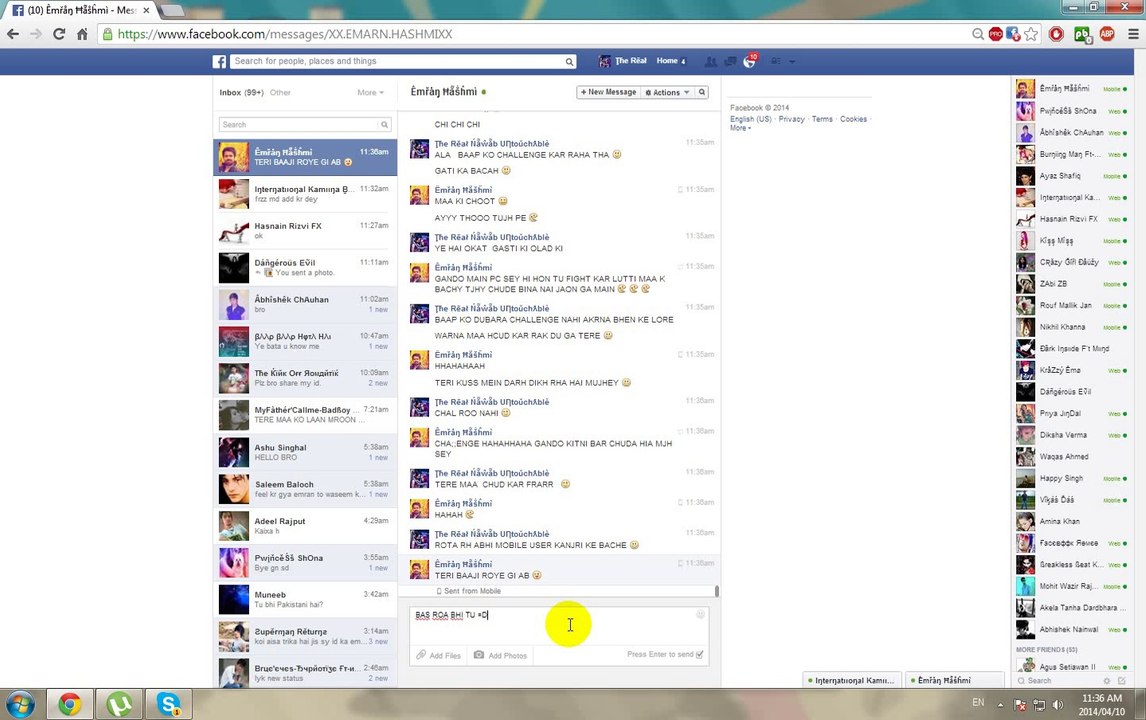The width and height of the screenshot is (1146, 720).
Task: Open account menu arrow in top bar
Action: point(792,62)
